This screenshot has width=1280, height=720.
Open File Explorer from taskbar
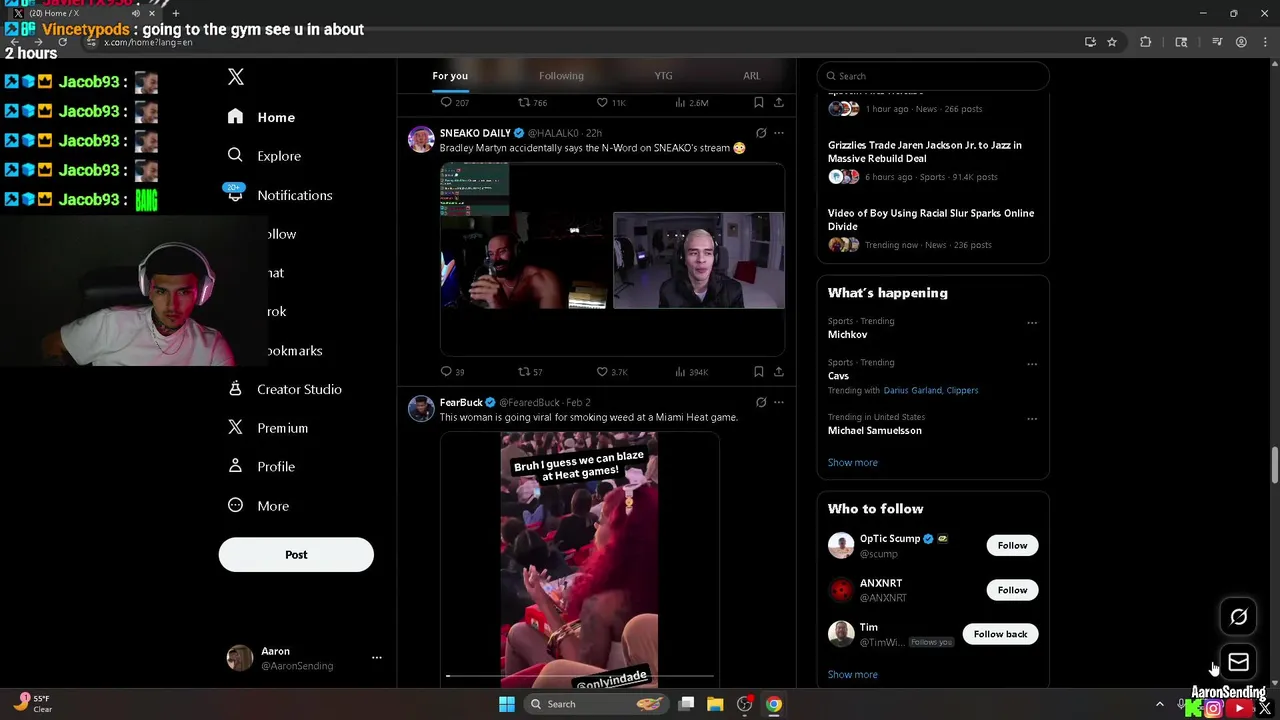pos(715,704)
